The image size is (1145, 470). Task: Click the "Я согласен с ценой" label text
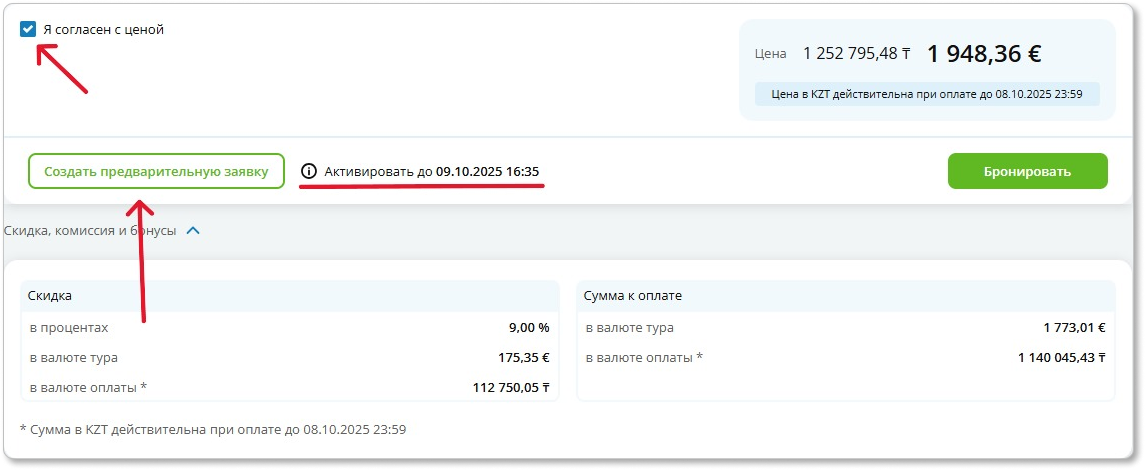(x=103, y=30)
